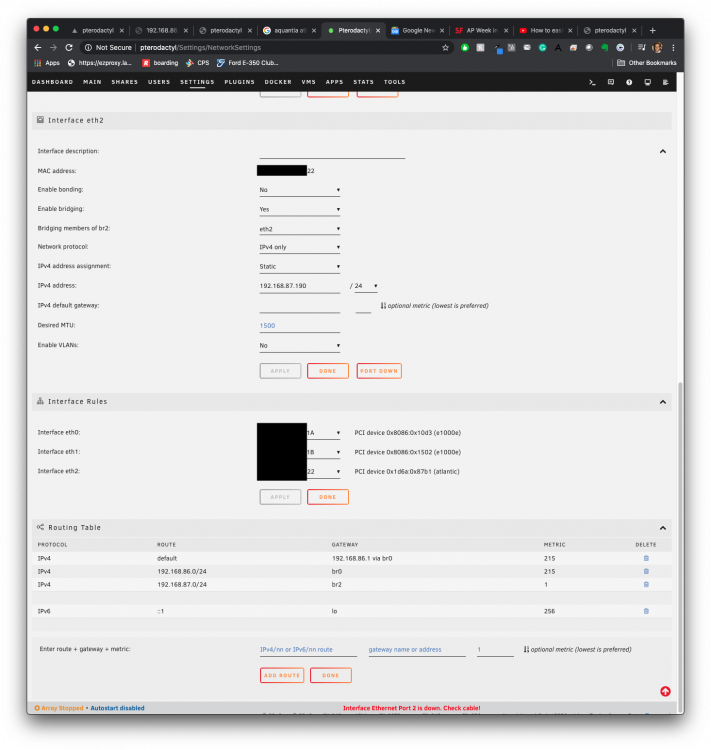711x750 pixels.
Task: Delete the IPv6 ::1 route
Action: pos(646,611)
